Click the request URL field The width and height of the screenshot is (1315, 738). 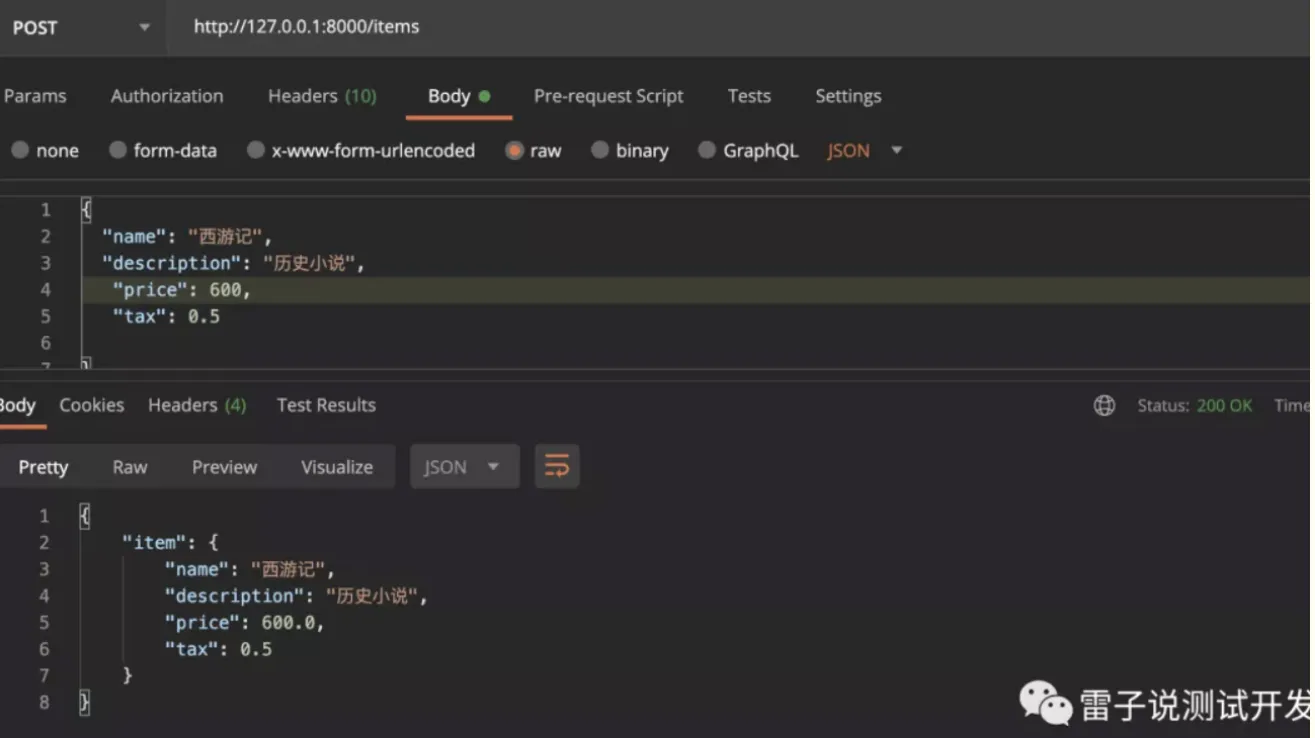[x=740, y=27]
